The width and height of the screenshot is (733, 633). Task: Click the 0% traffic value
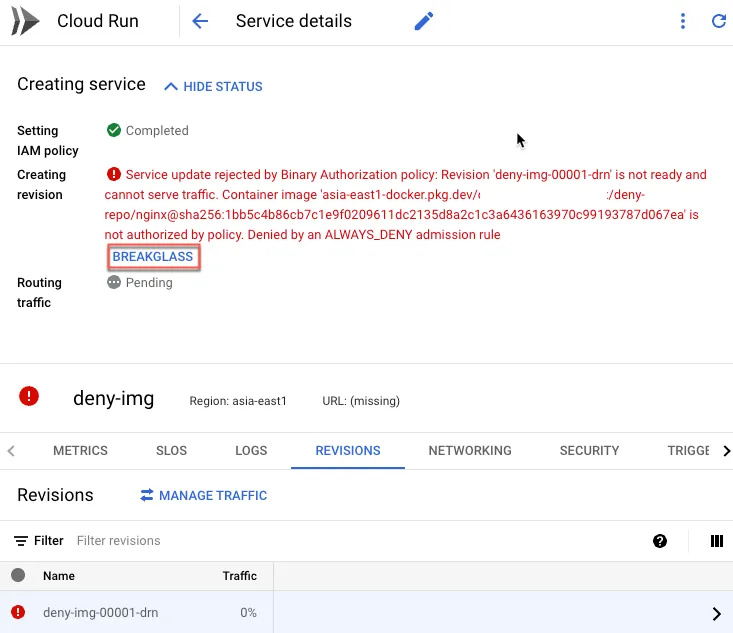(x=248, y=612)
